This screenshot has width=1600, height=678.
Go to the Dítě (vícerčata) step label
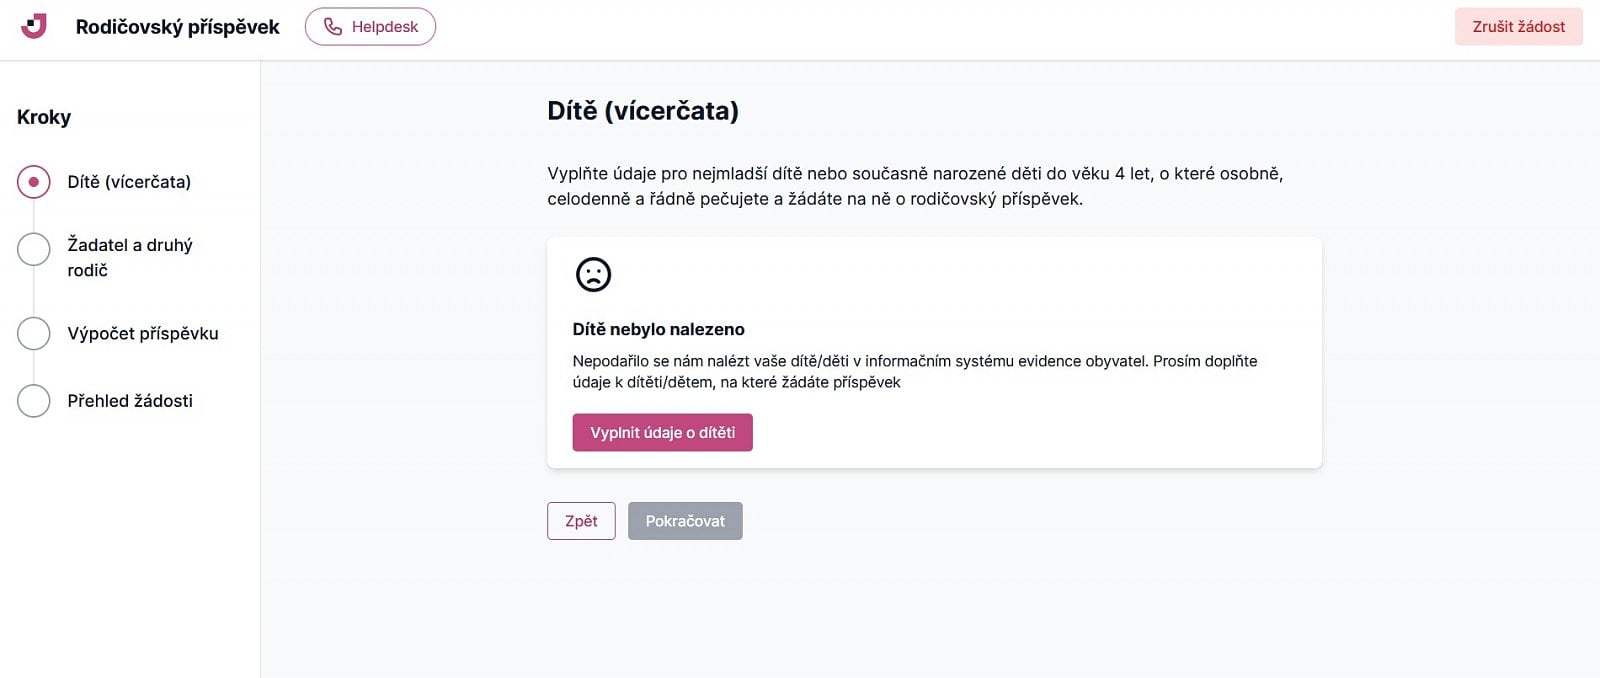click(129, 182)
